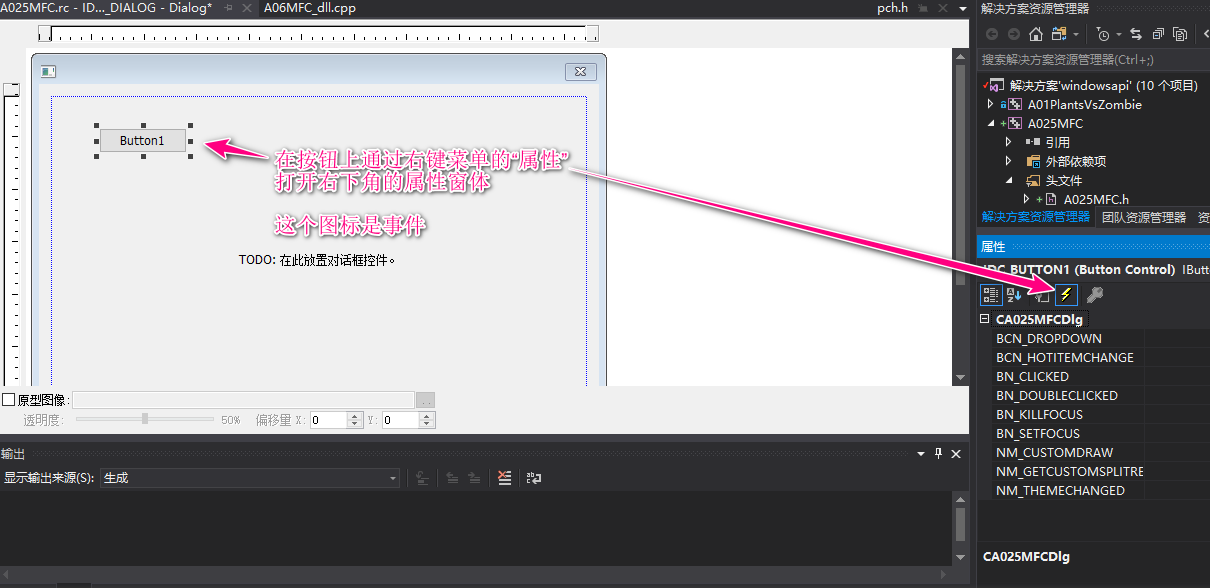Screen dimensions: 1210x588
Task: Switch to the pch.h tab
Action: (892, 8)
